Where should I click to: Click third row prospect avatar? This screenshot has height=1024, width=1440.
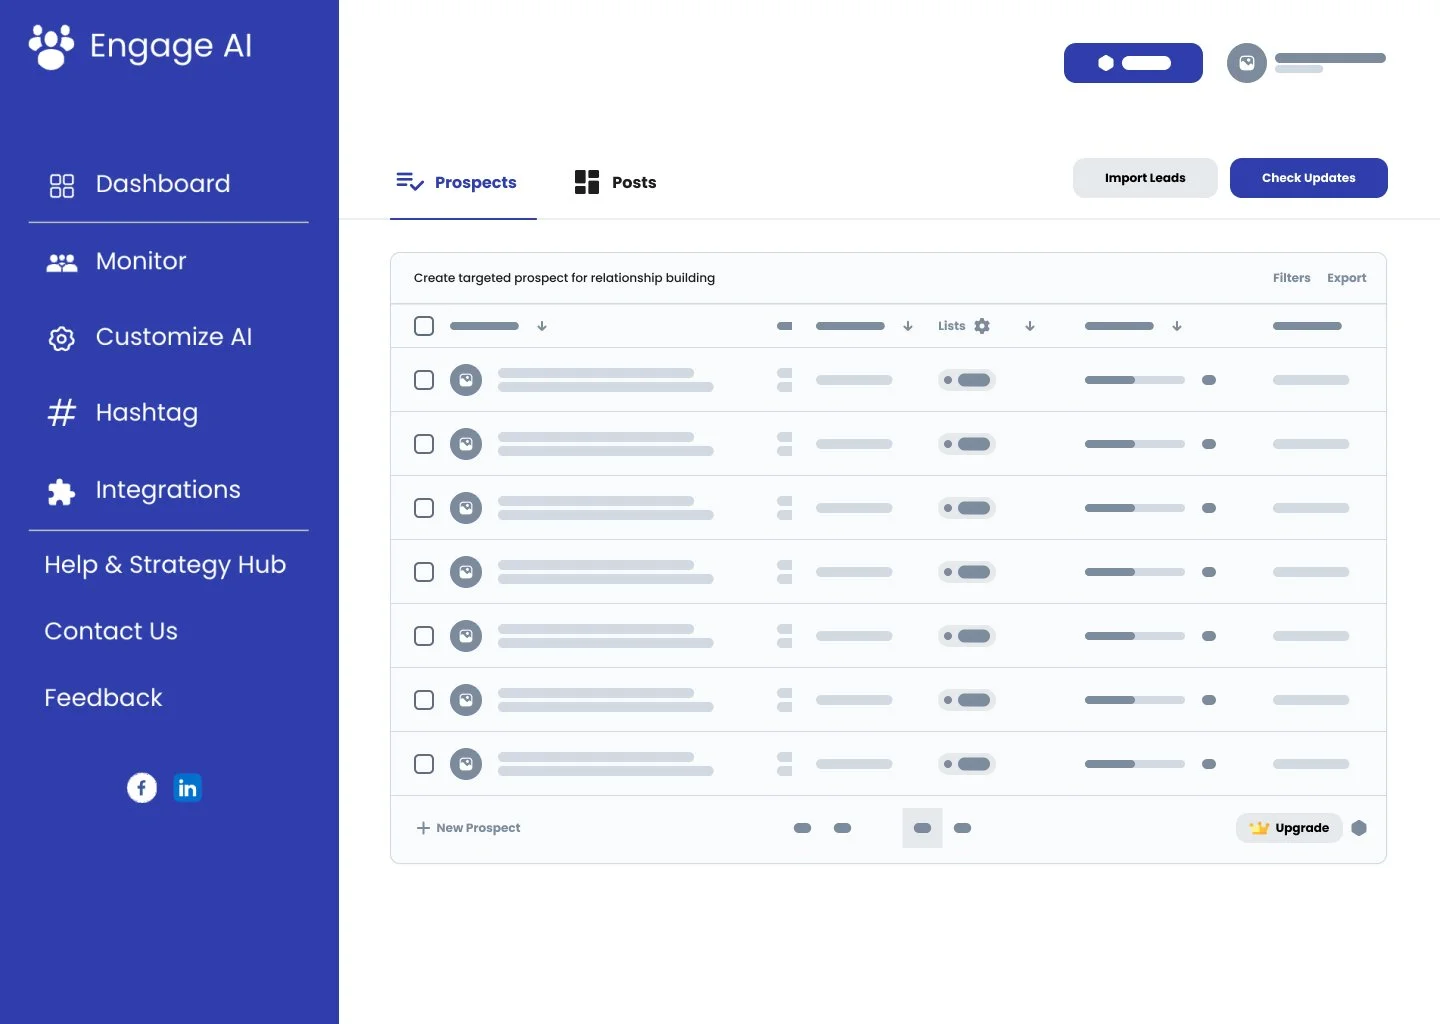point(466,508)
